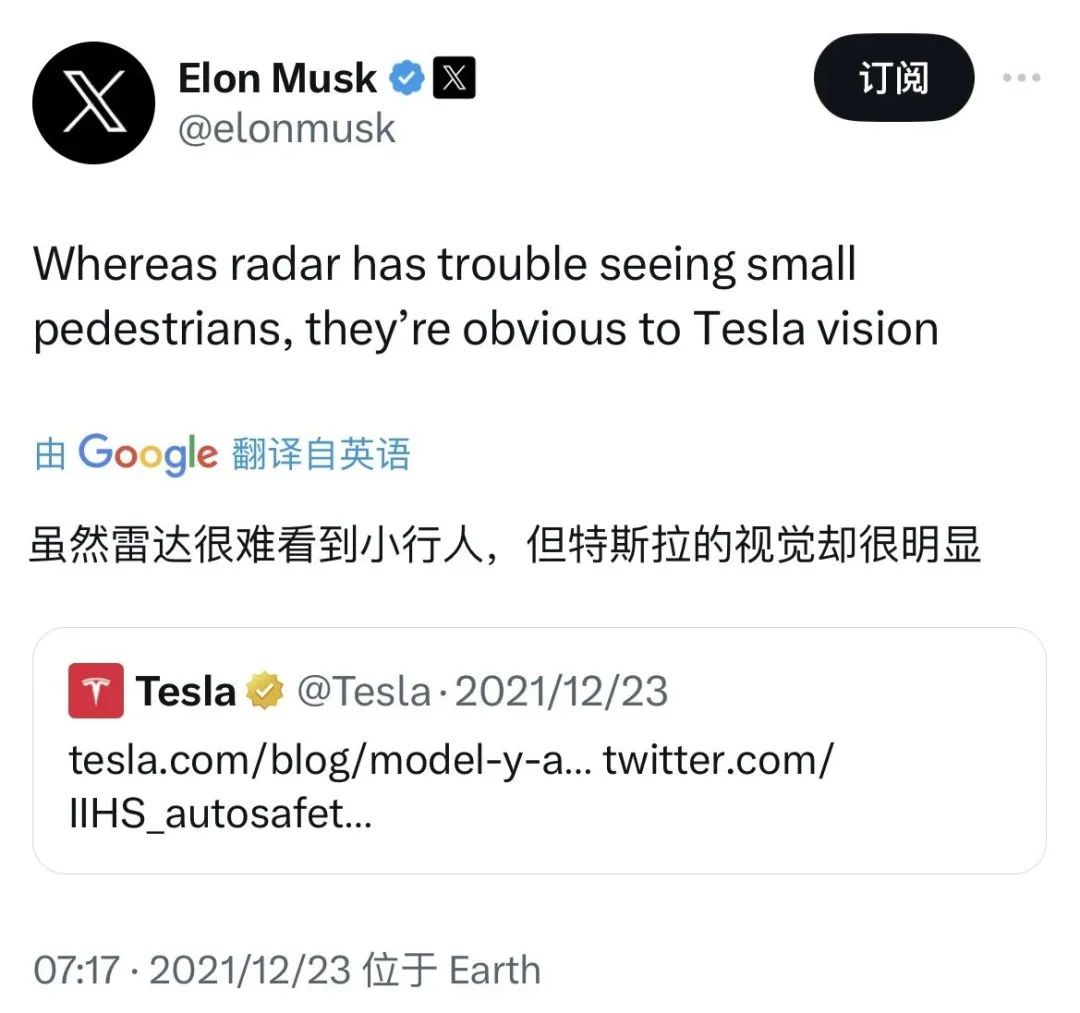The image size is (1080, 1013).
Task: Open the three-dot more options menu
Action: (x=1022, y=75)
